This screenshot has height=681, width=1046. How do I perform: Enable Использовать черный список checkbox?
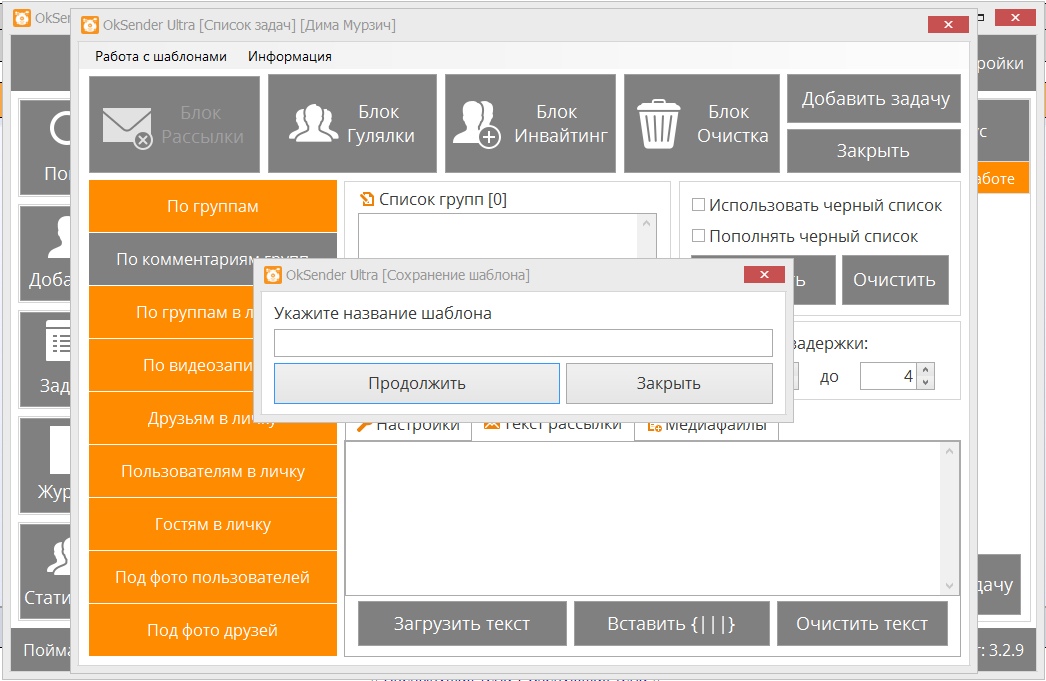tap(699, 205)
